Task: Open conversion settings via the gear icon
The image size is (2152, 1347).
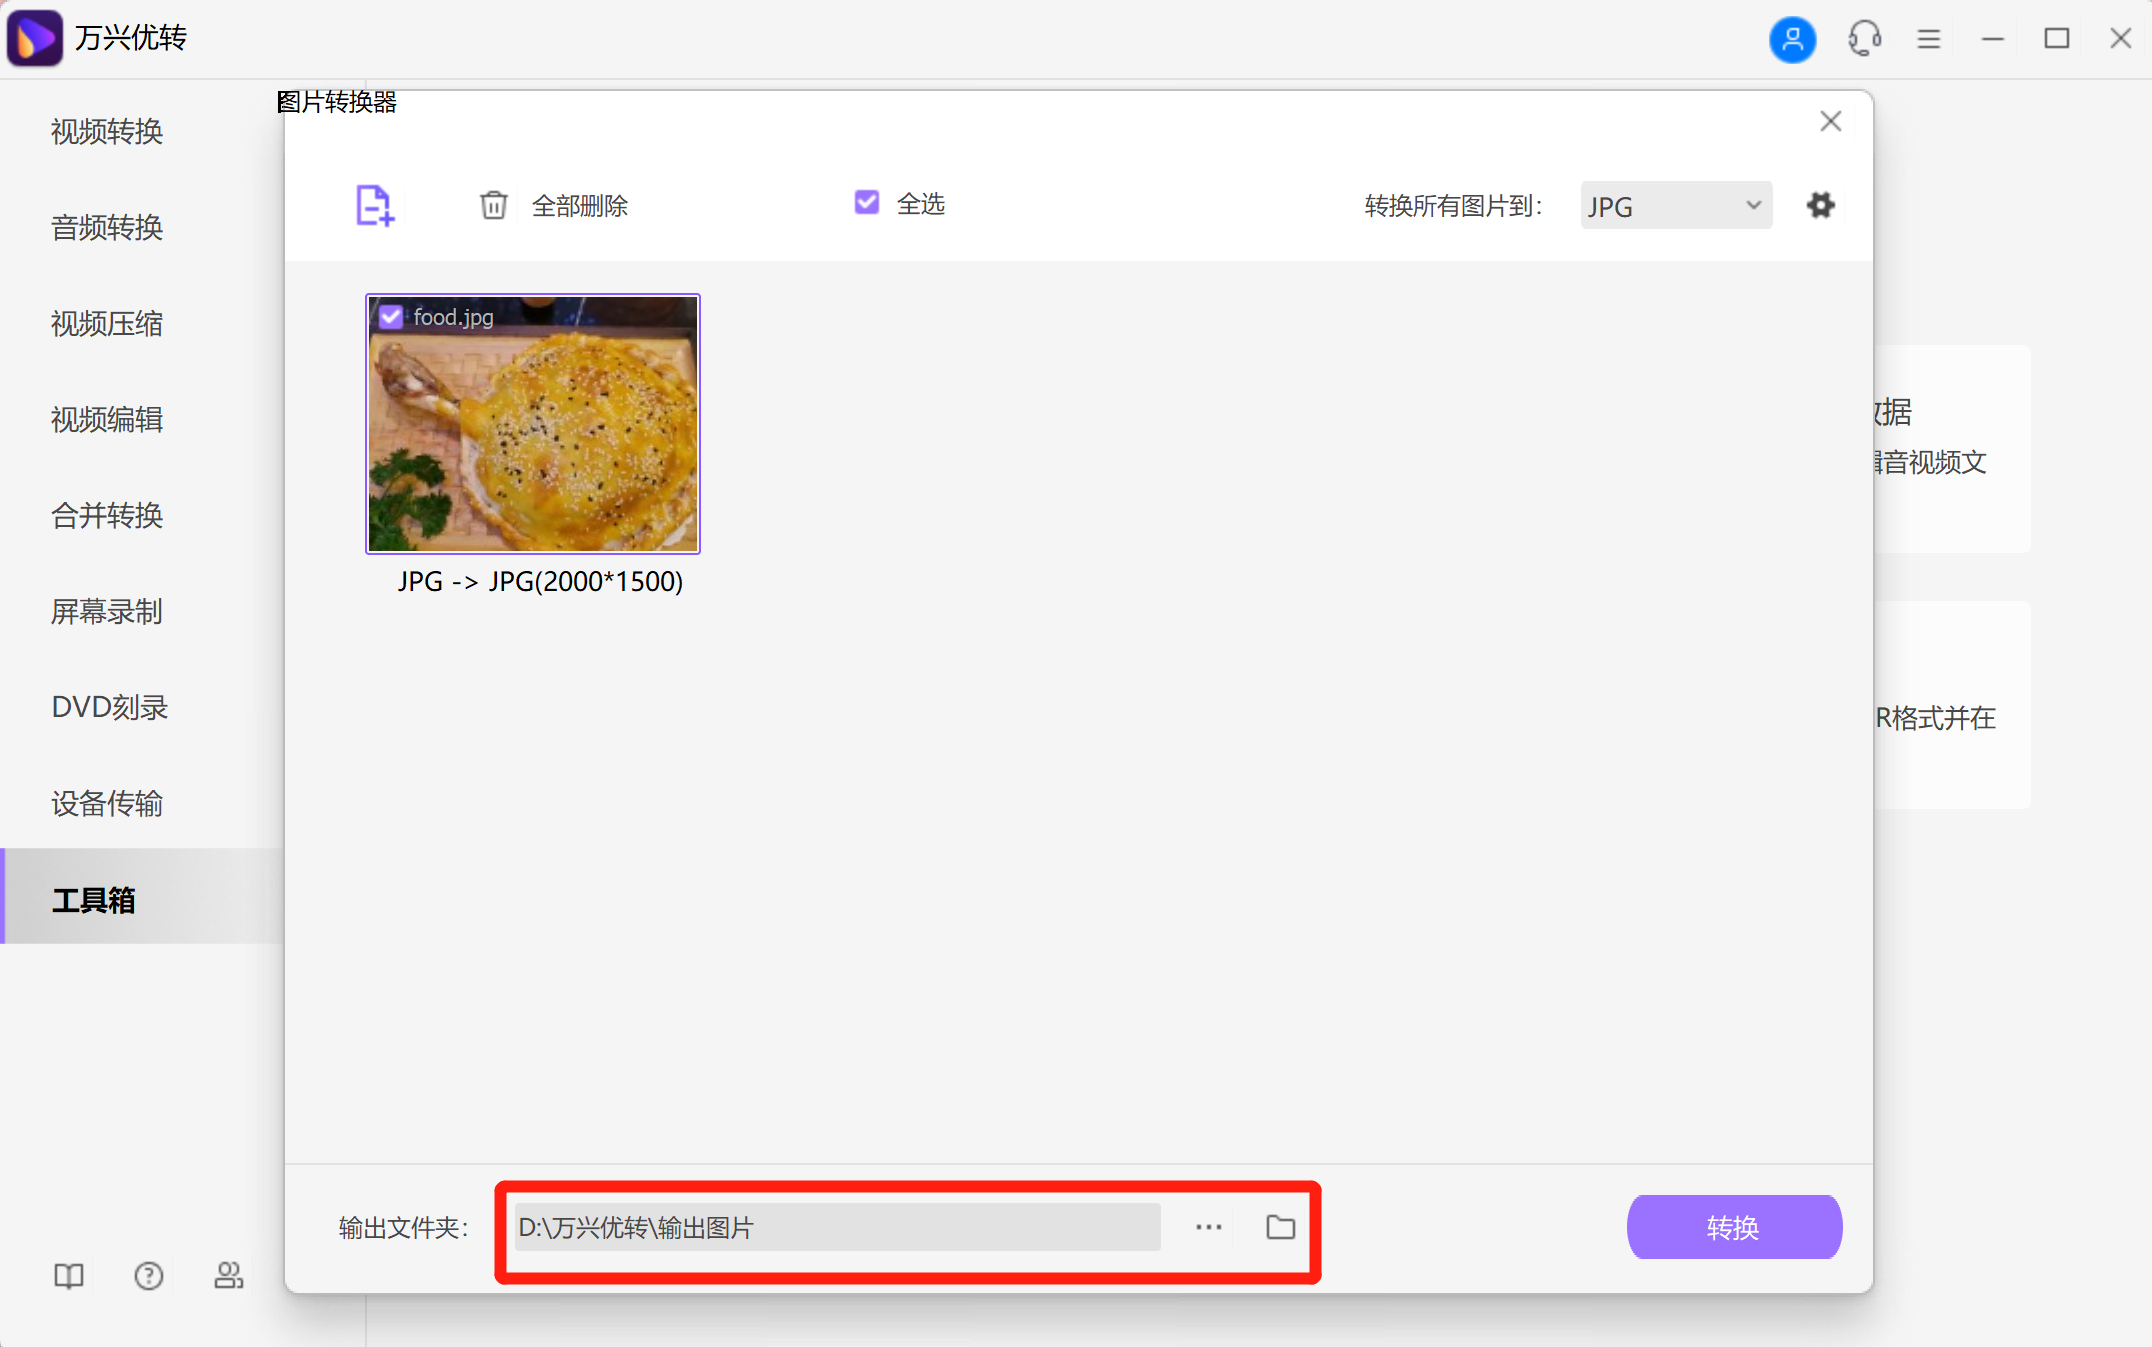Action: [x=1821, y=205]
